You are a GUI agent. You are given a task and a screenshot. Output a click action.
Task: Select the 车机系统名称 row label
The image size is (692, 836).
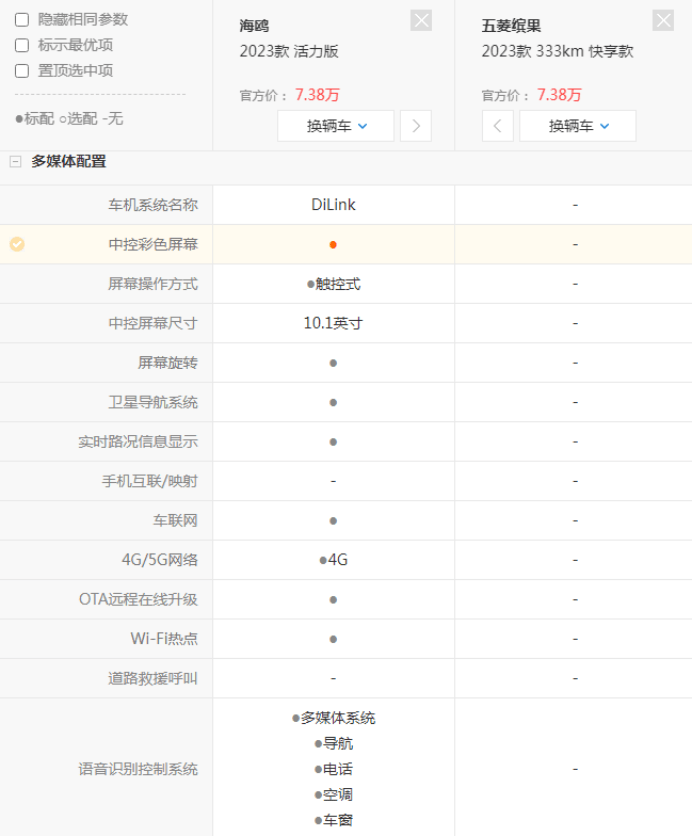pyautogui.click(x=153, y=205)
